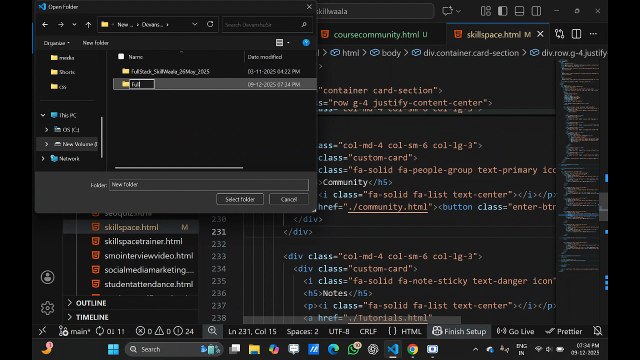Refresh the folder listing in dialog
Image resolution: width=640 pixels, height=360 pixels.
click(210, 24)
